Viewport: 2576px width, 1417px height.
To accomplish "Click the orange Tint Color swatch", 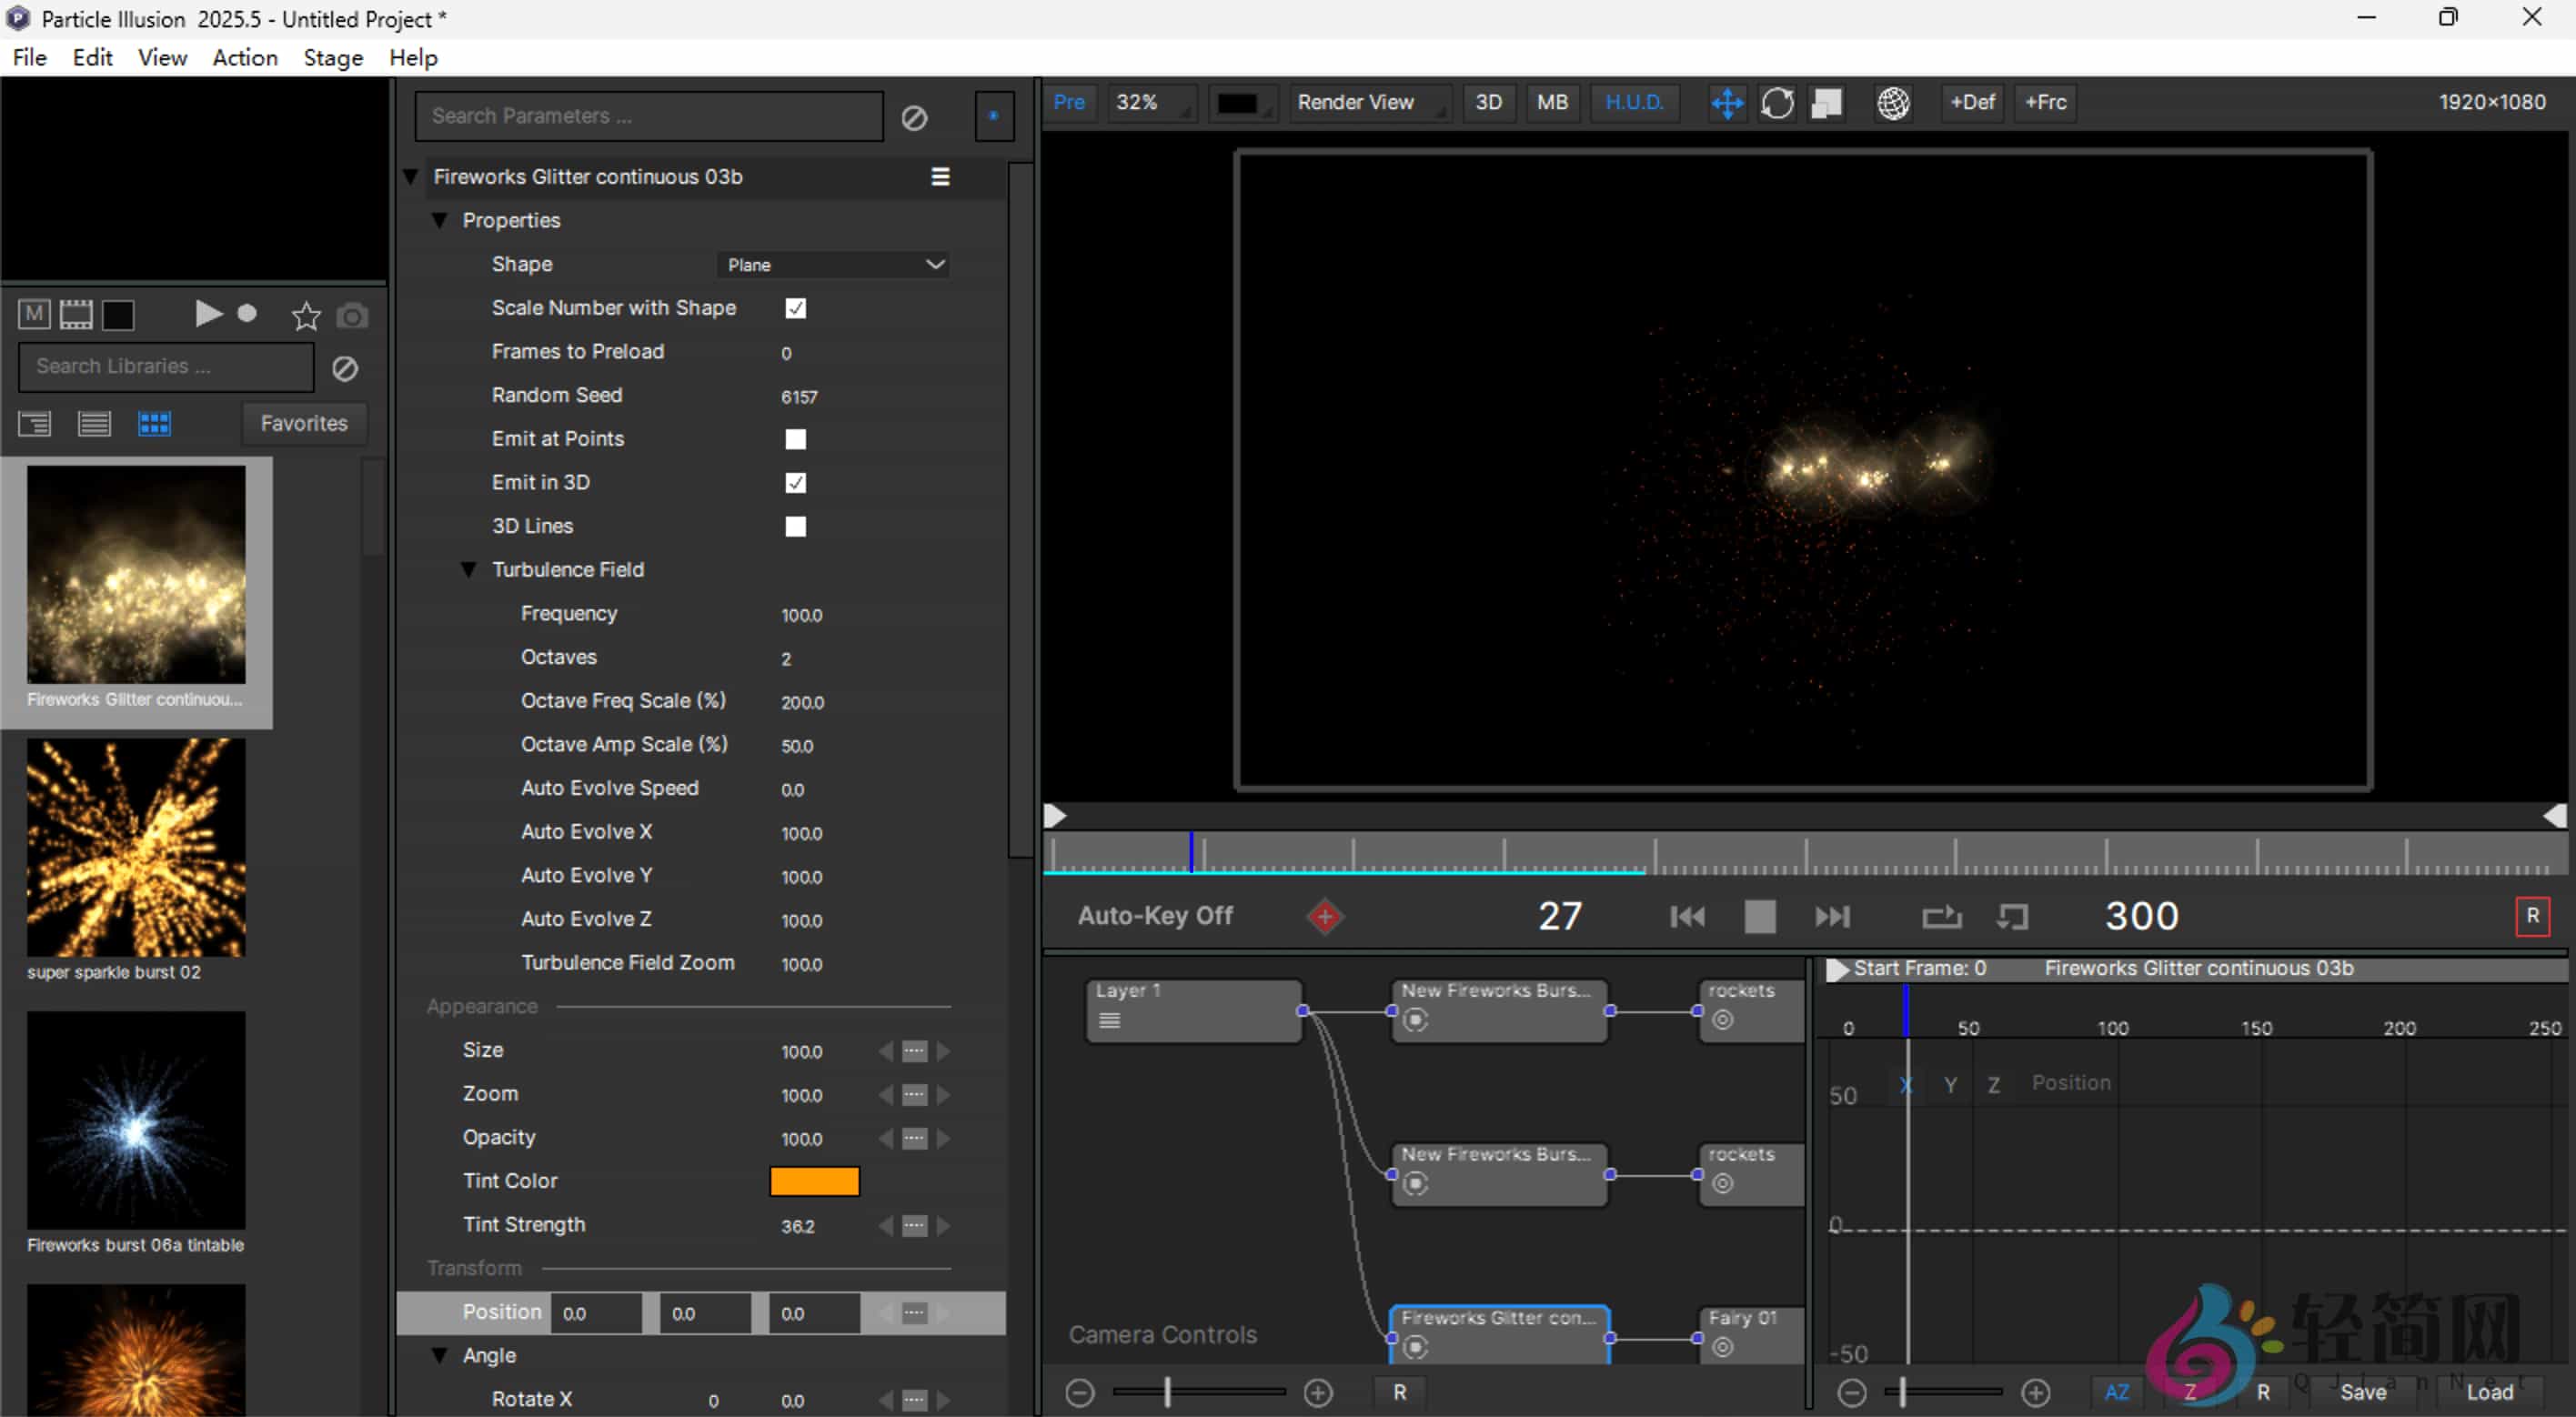I will [x=813, y=1181].
